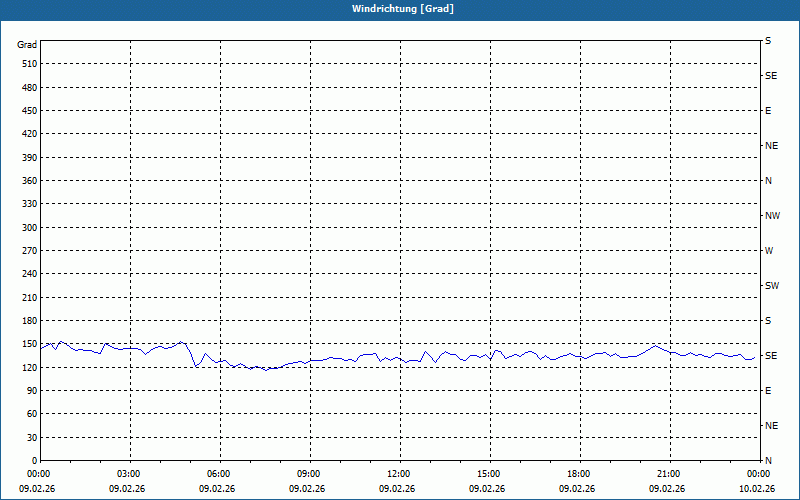
Task: Select the "12:00" time label
Action: [400, 474]
